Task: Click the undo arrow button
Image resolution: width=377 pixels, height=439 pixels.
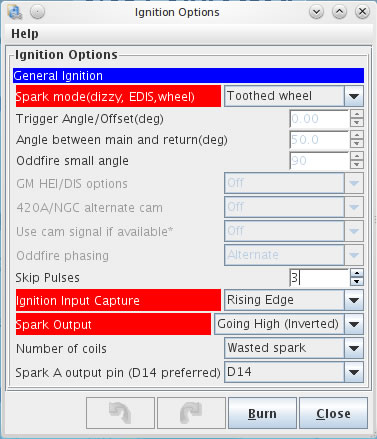Action: (x=120, y=413)
